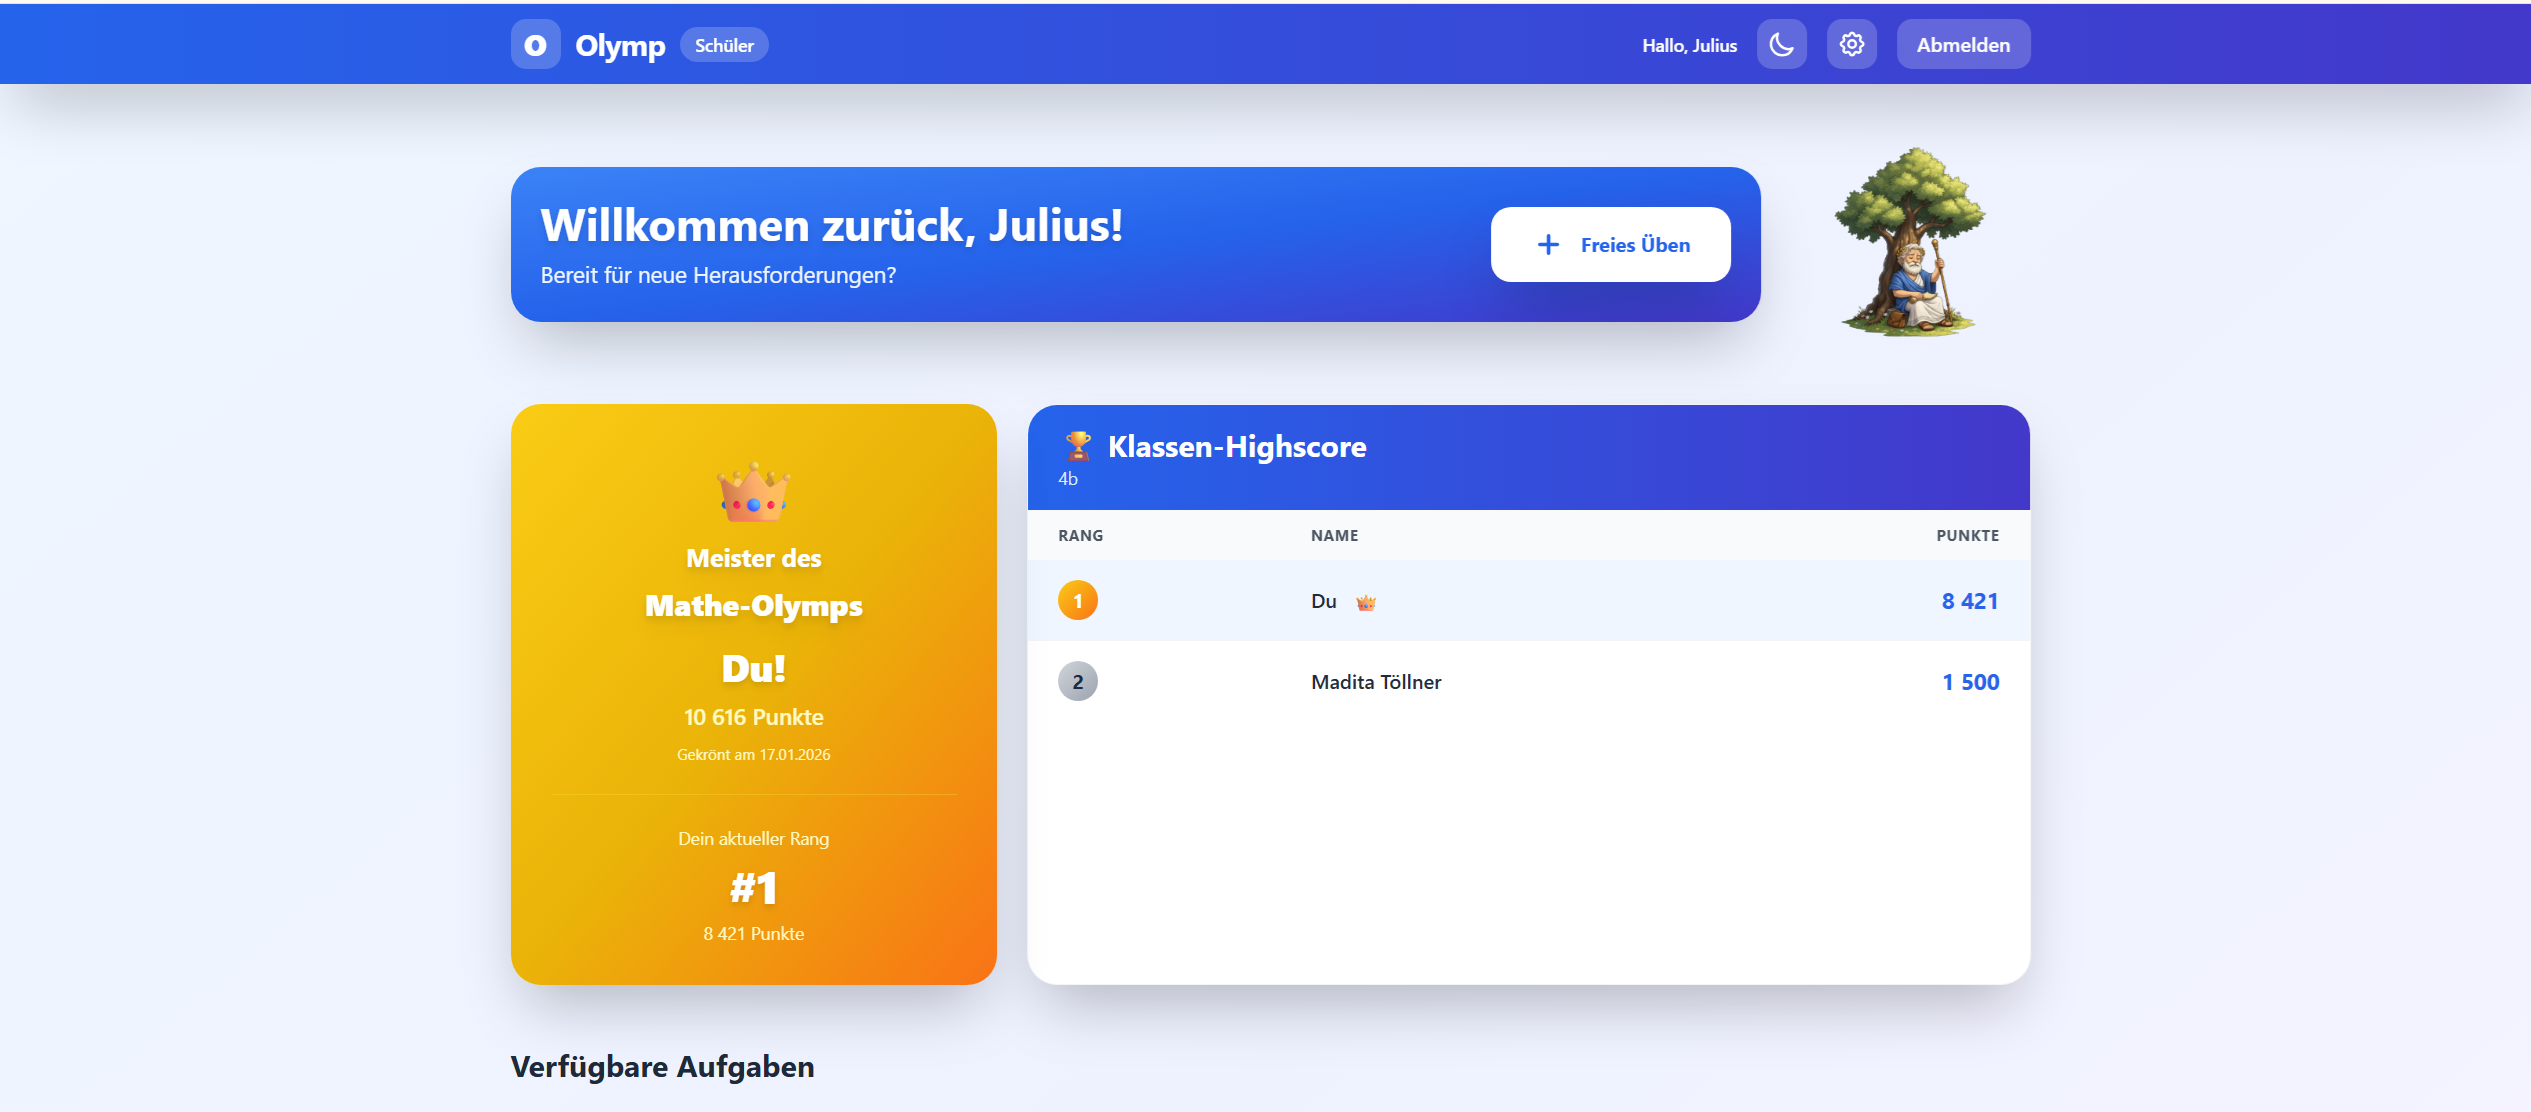2531x1112 pixels.
Task: Select the orange rank 1 badge
Action: (x=1077, y=600)
